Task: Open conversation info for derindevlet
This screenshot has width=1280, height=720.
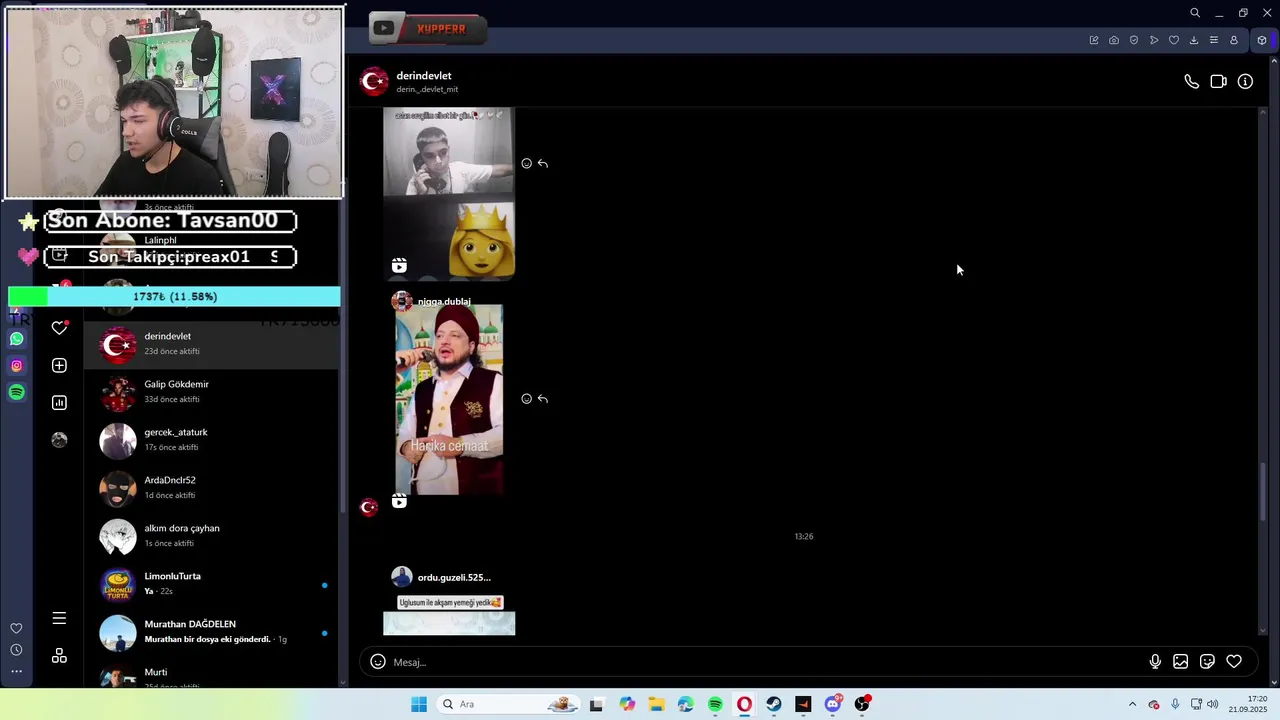Action: point(1245,82)
